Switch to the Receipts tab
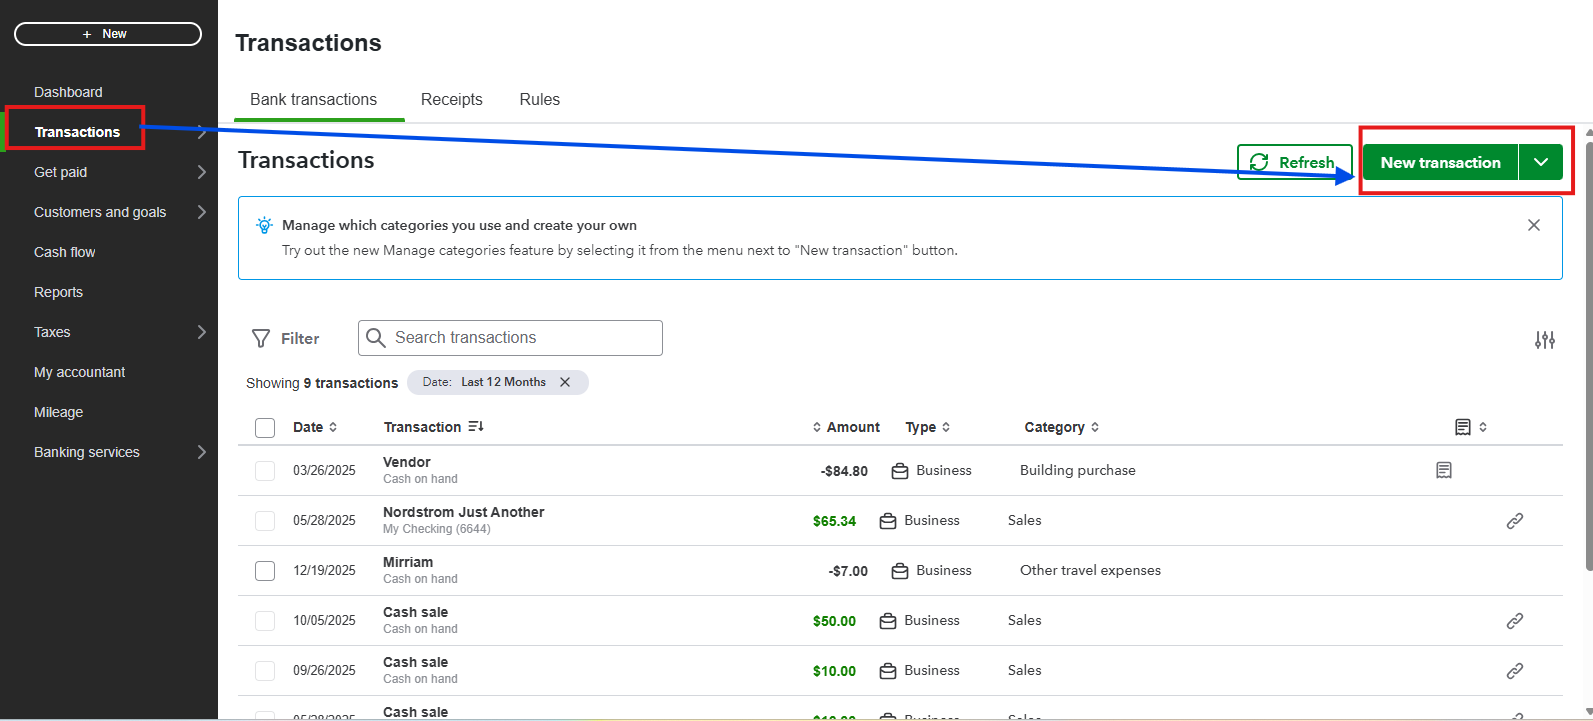 pyautogui.click(x=451, y=100)
